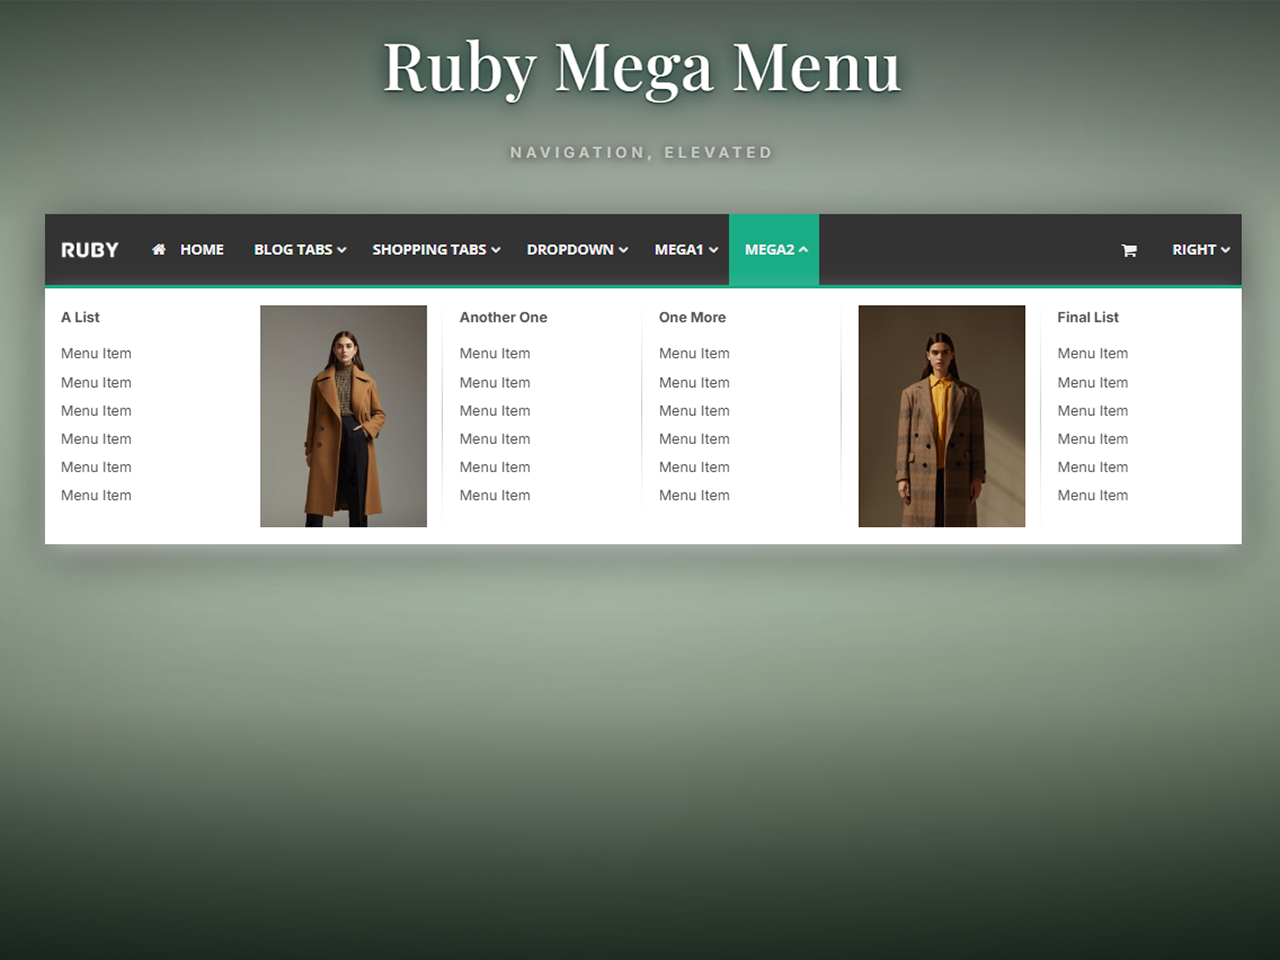Select fourth Menu Item under Another One
Viewport: 1280px width, 960px height.
495,438
